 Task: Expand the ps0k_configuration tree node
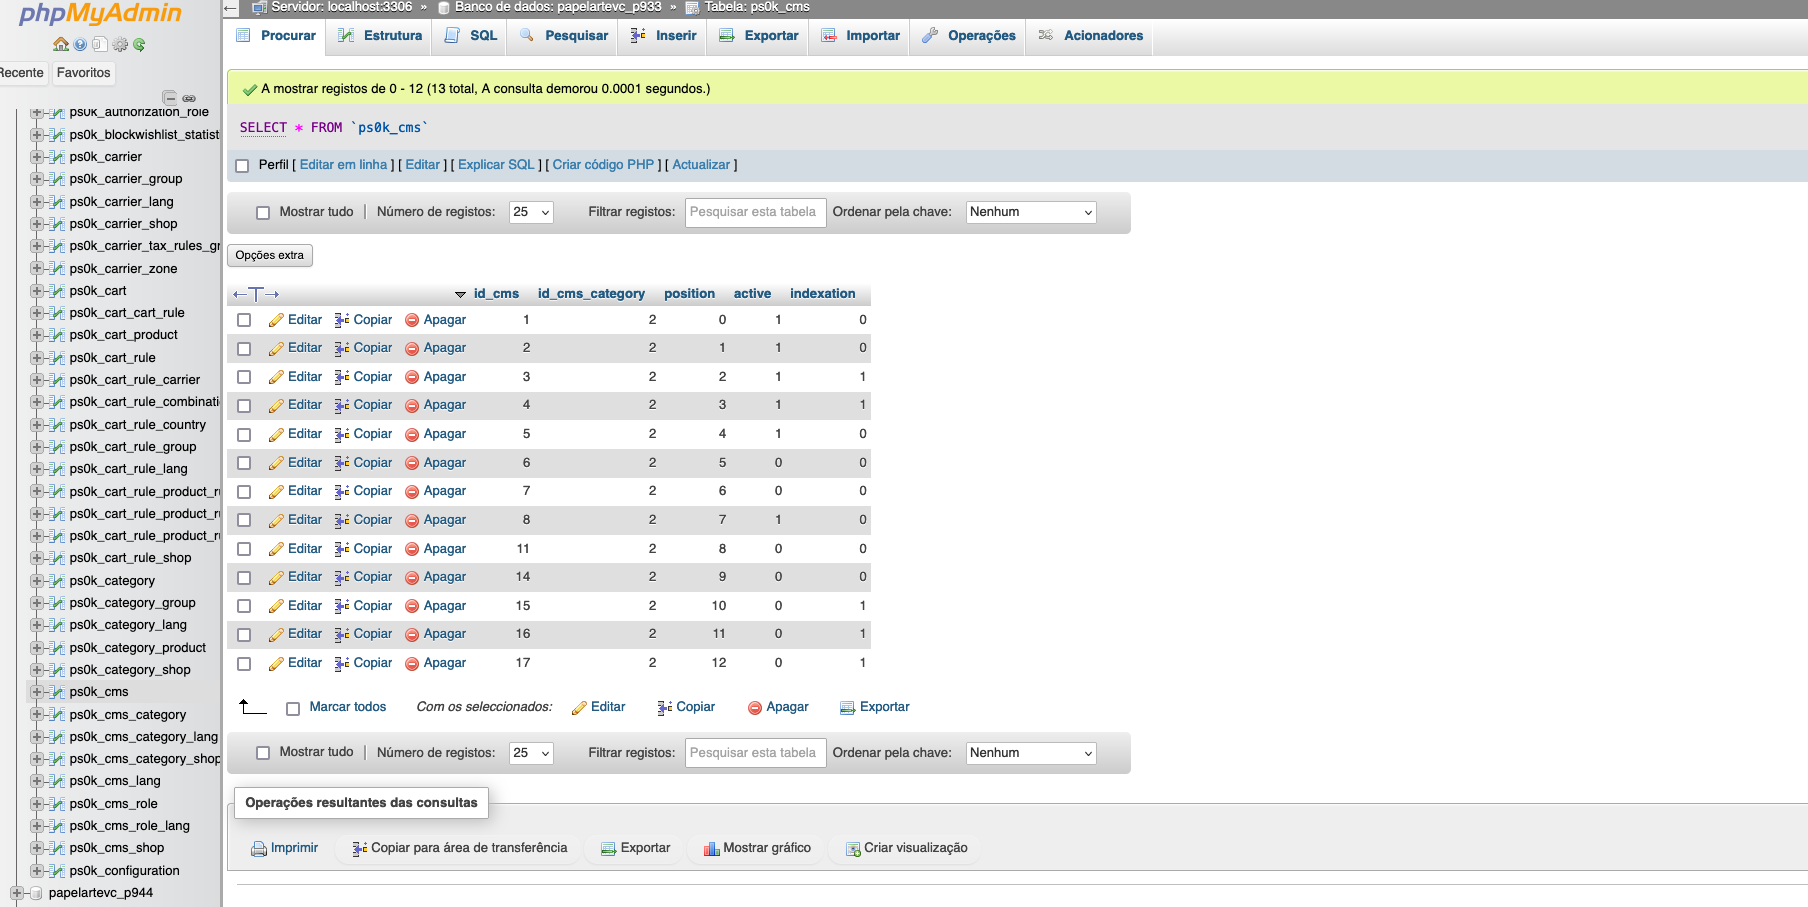[36, 871]
